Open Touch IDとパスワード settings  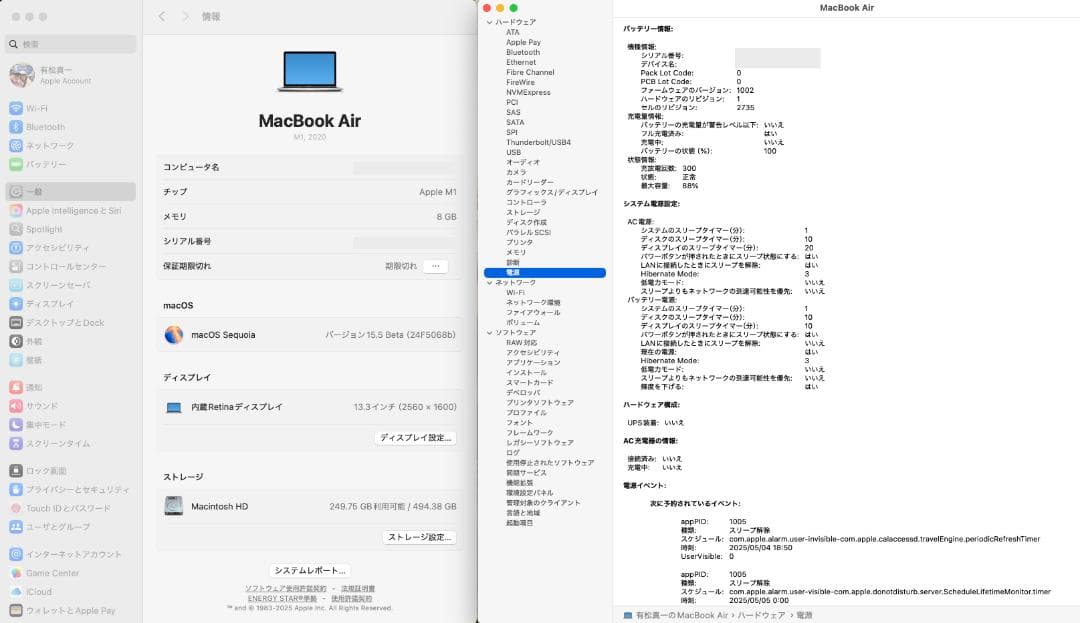point(70,508)
